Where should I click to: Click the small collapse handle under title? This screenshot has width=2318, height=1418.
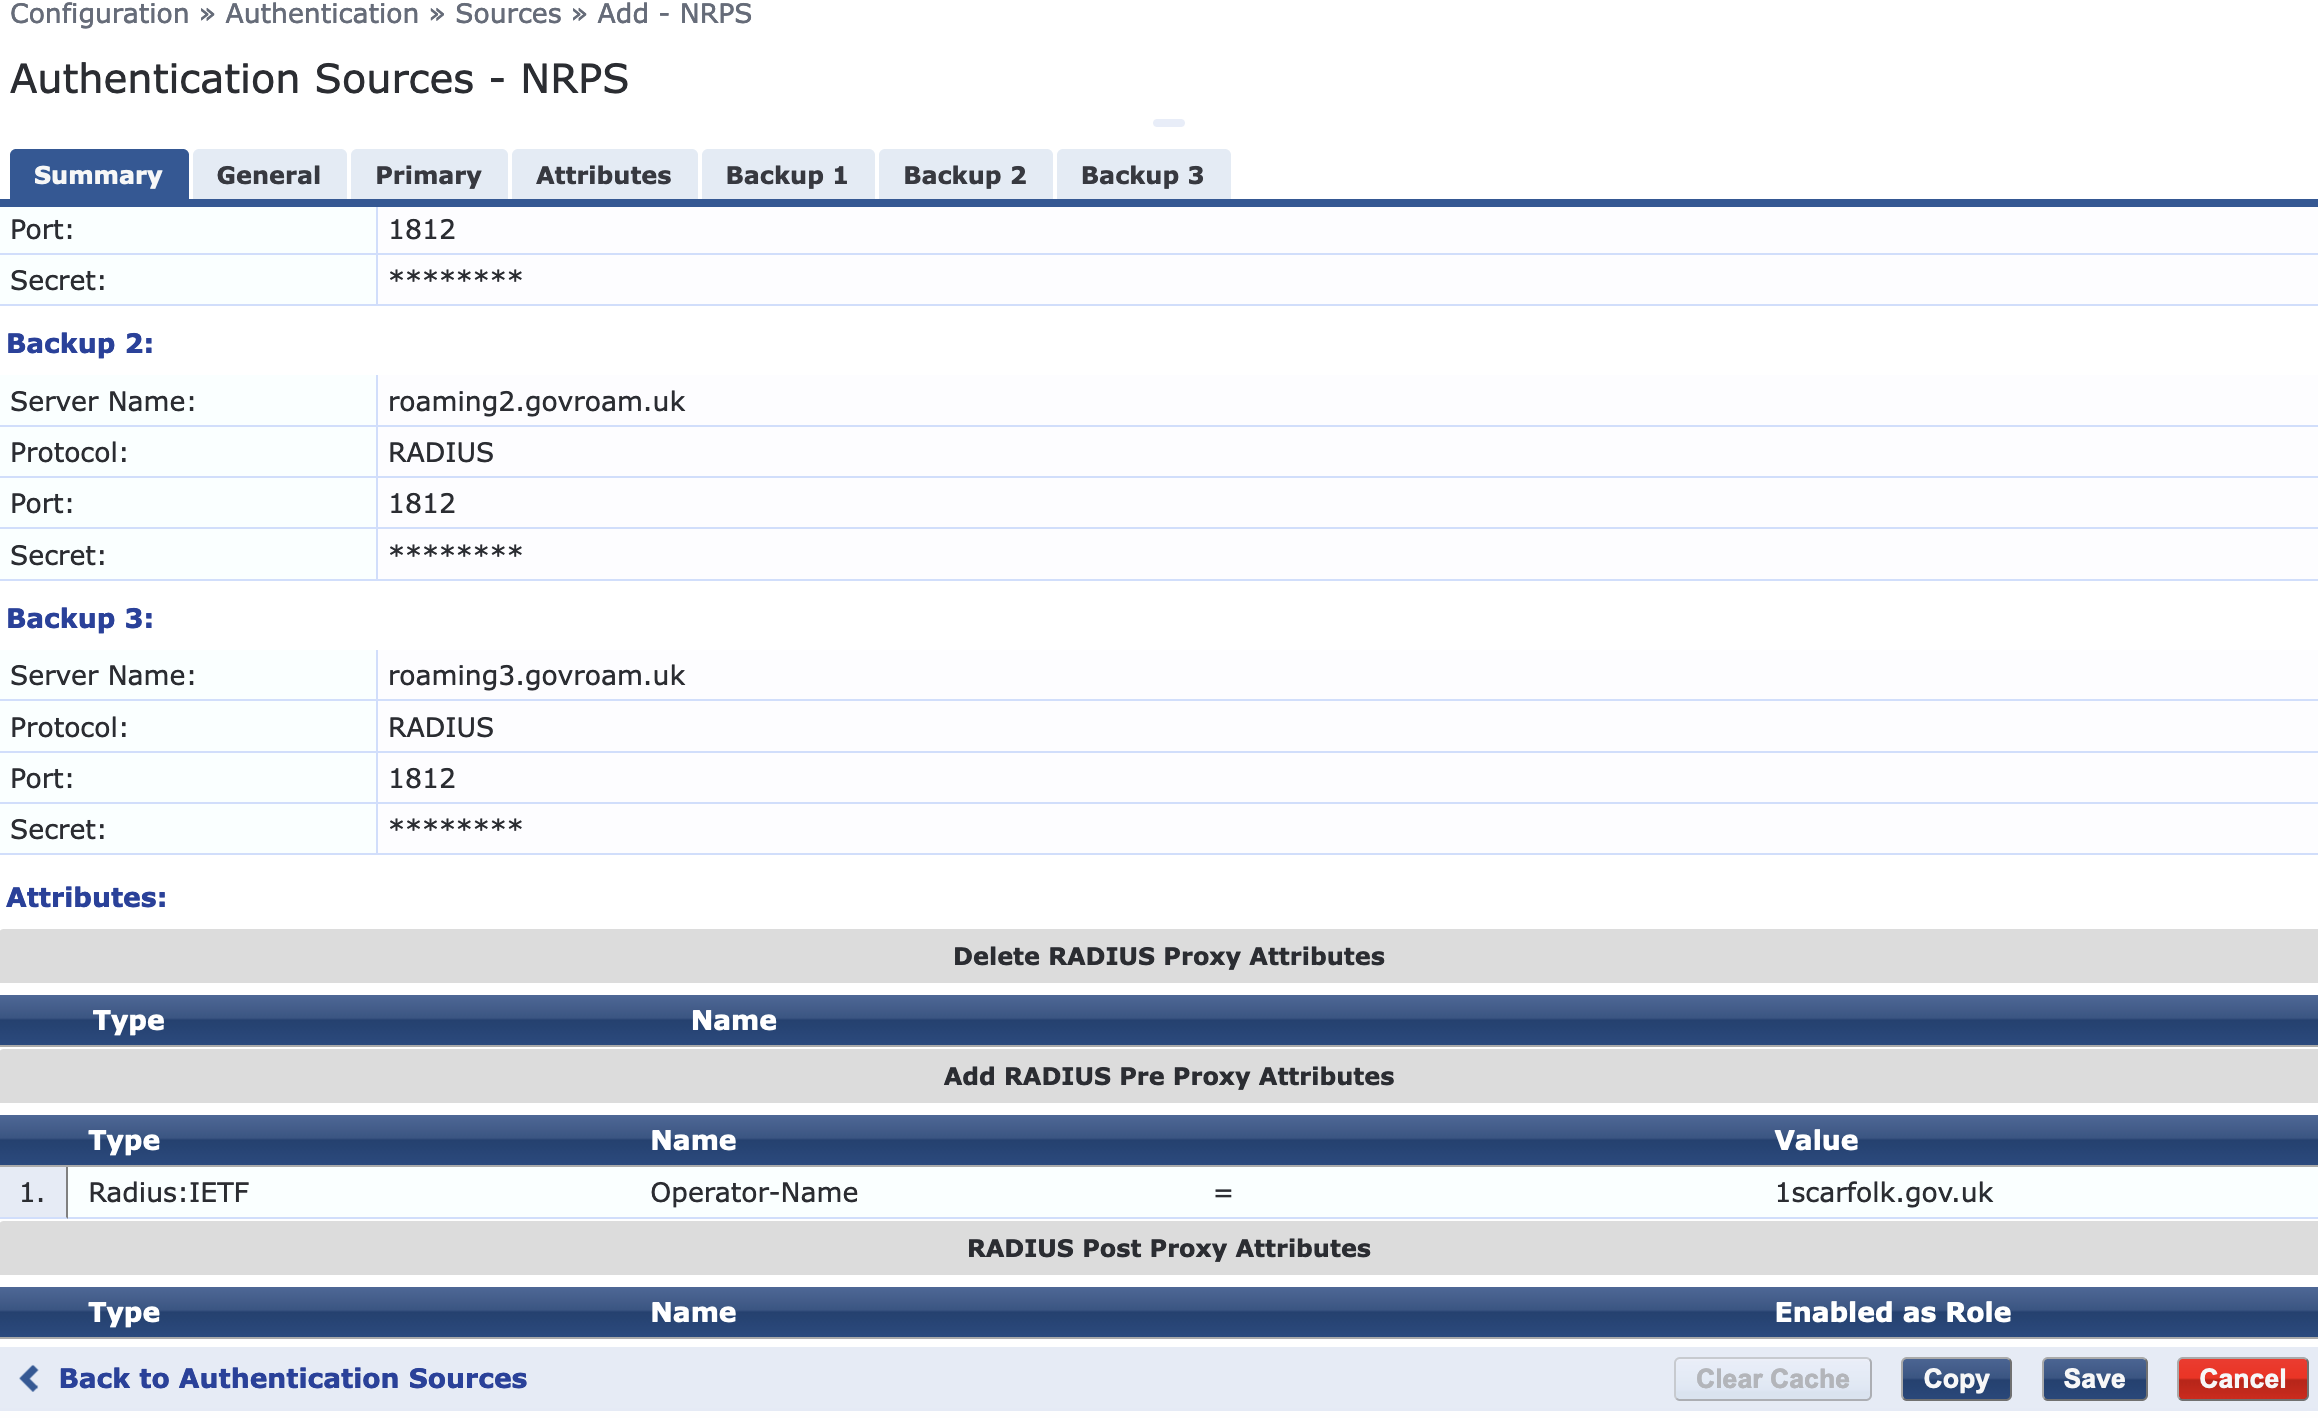coord(1168,123)
